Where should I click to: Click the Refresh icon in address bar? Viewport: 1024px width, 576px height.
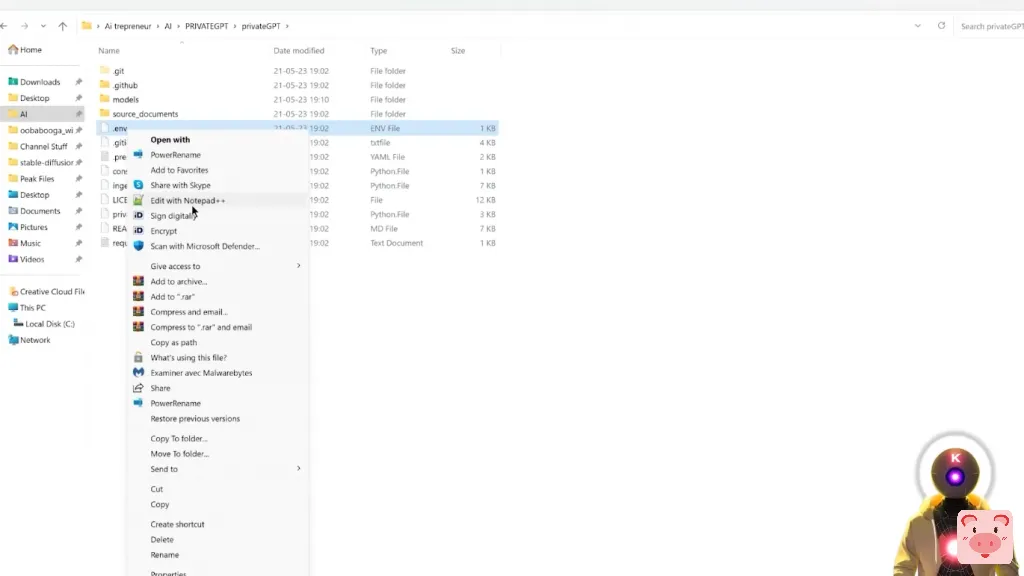click(x=941, y=25)
